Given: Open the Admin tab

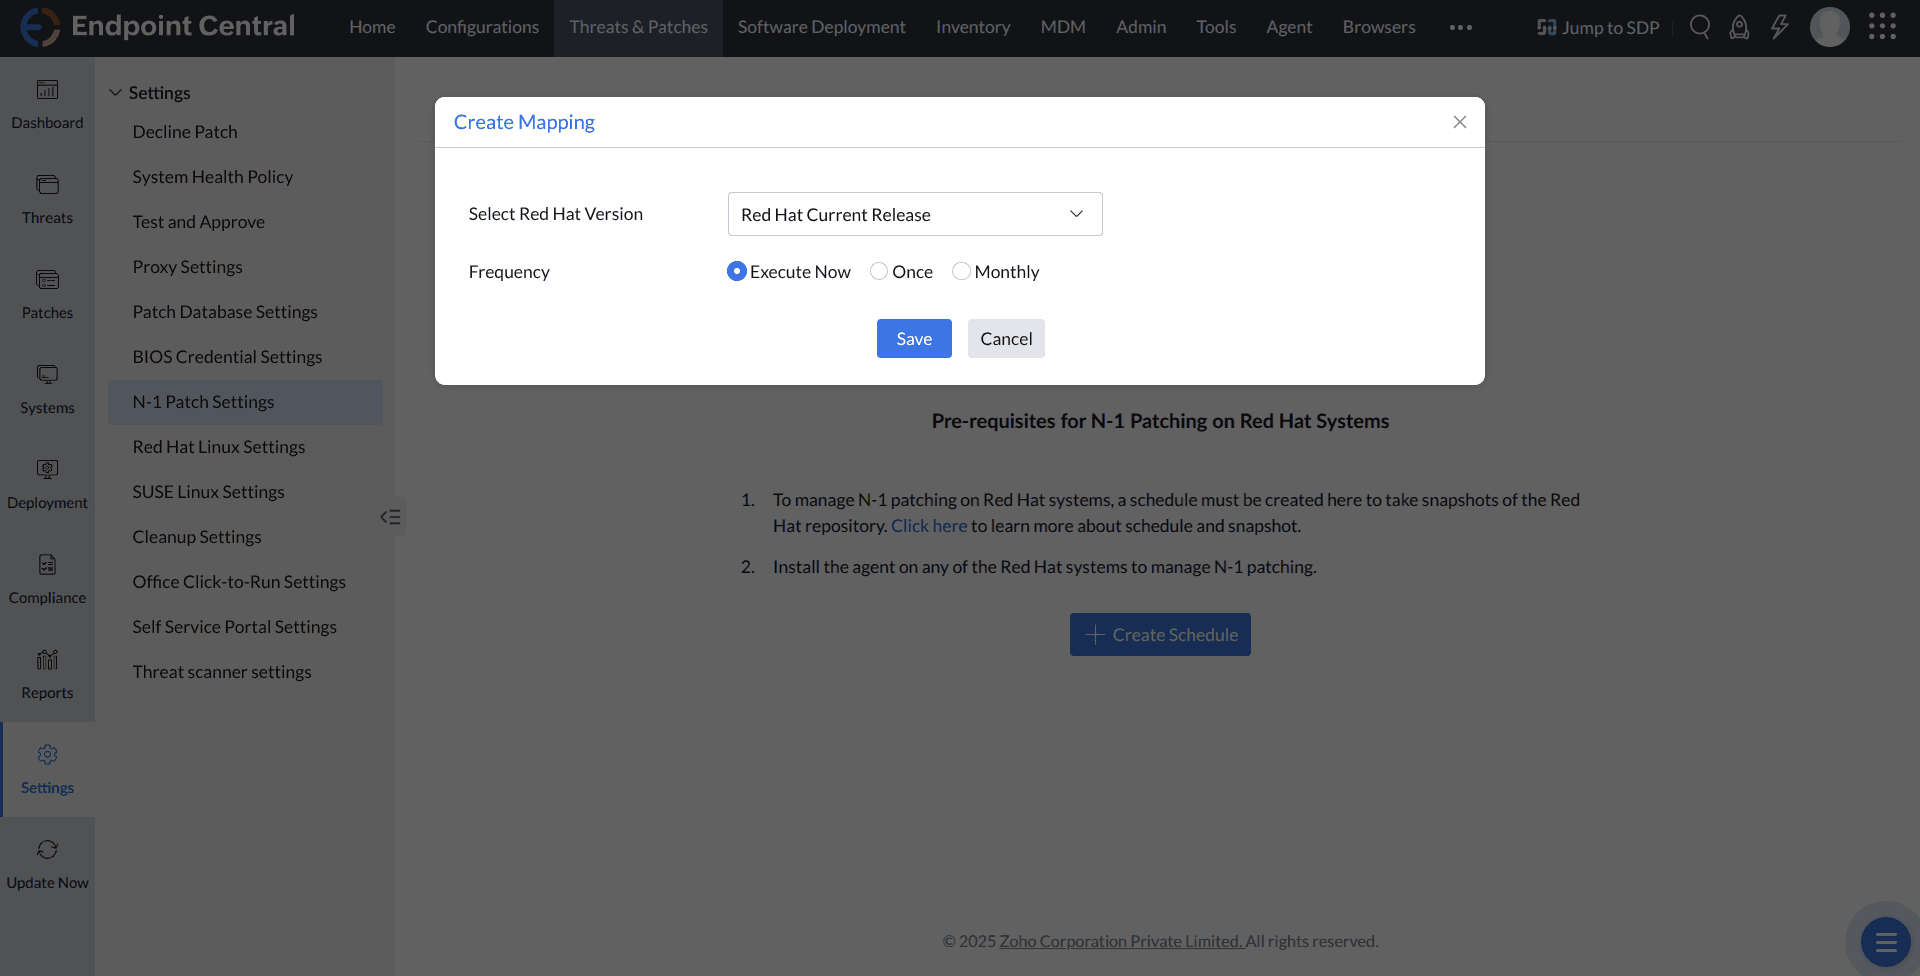Looking at the screenshot, I should pos(1141,27).
